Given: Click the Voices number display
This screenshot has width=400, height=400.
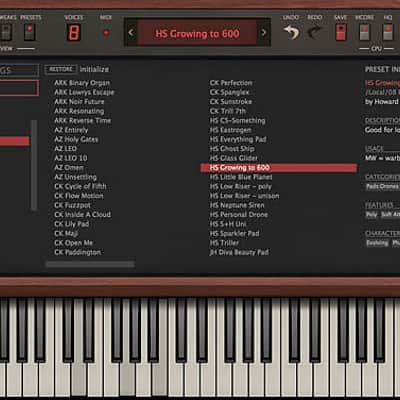Looking at the screenshot, I should point(73,33).
